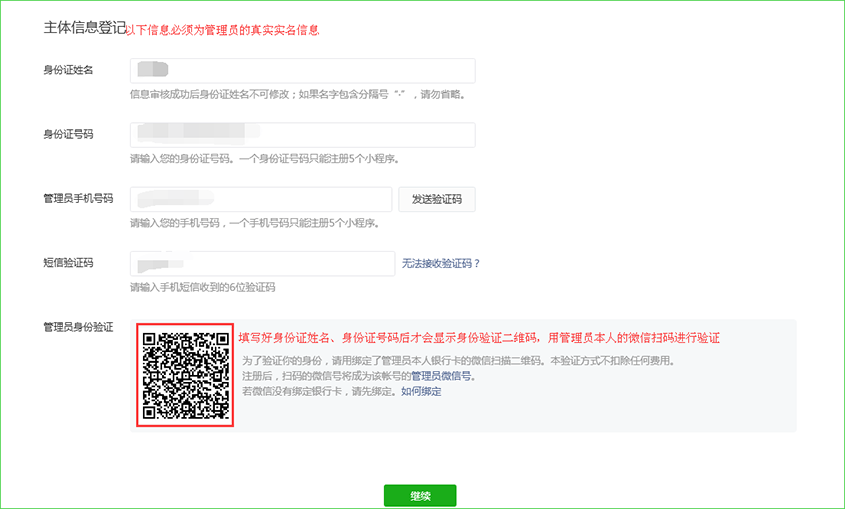Click the identity verification QR code
The height and width of the screenshot is (509, 845).
tap(186, 374)
